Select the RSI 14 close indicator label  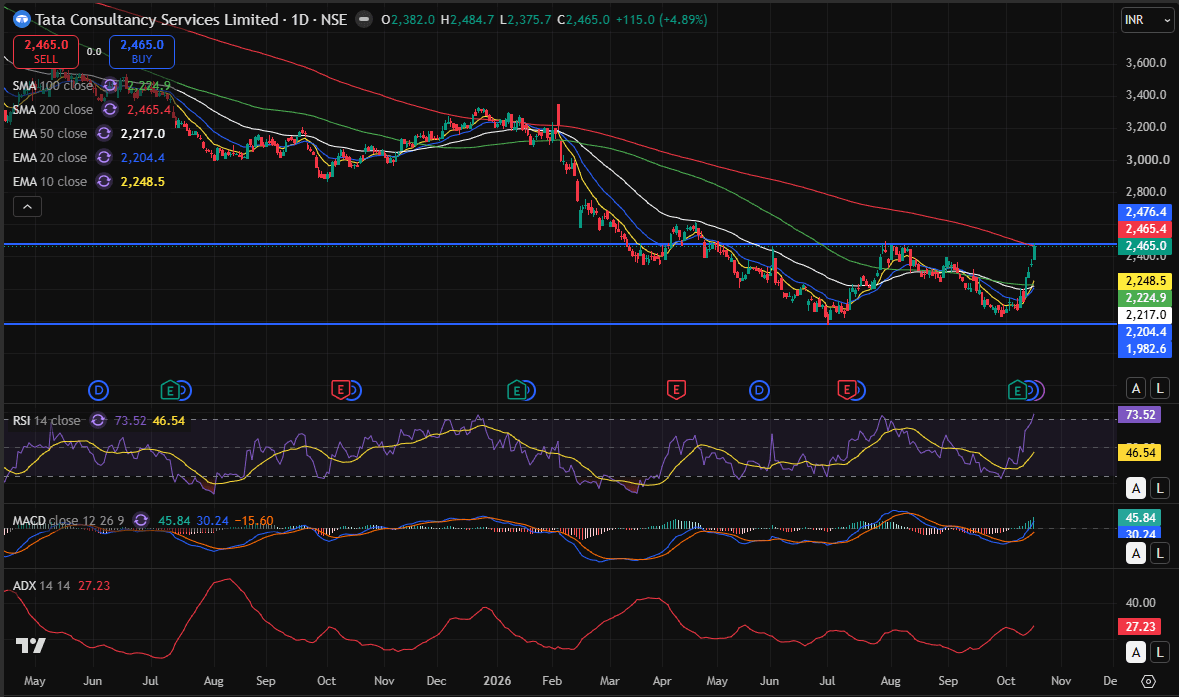[x=47, y=420]
